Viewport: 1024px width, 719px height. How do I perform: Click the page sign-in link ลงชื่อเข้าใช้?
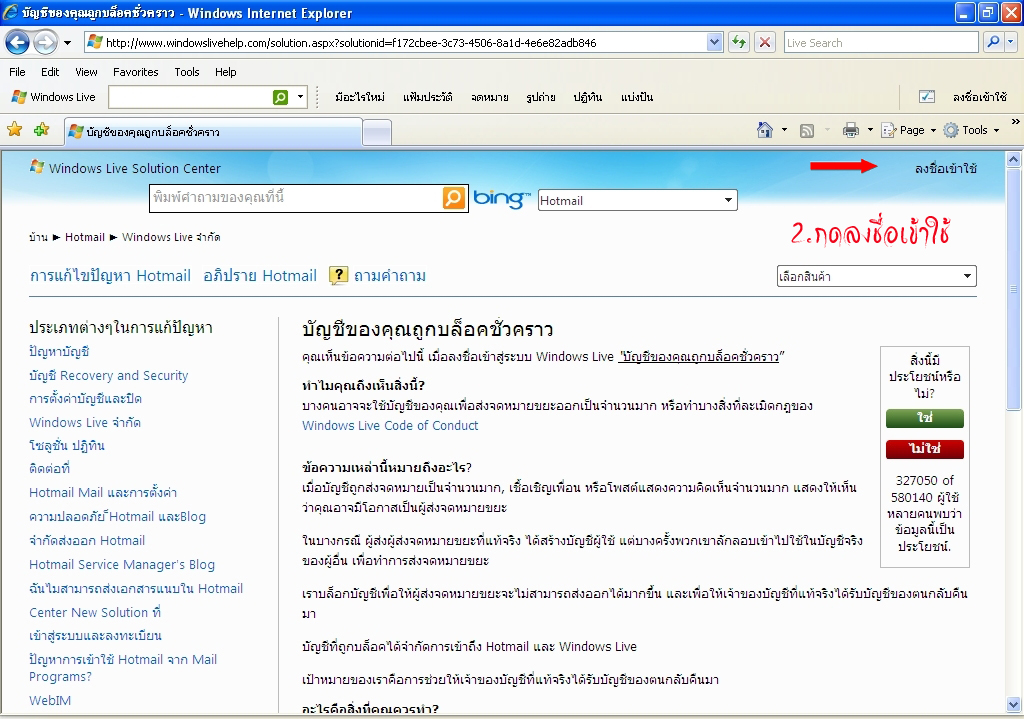[x=946, y=168]
